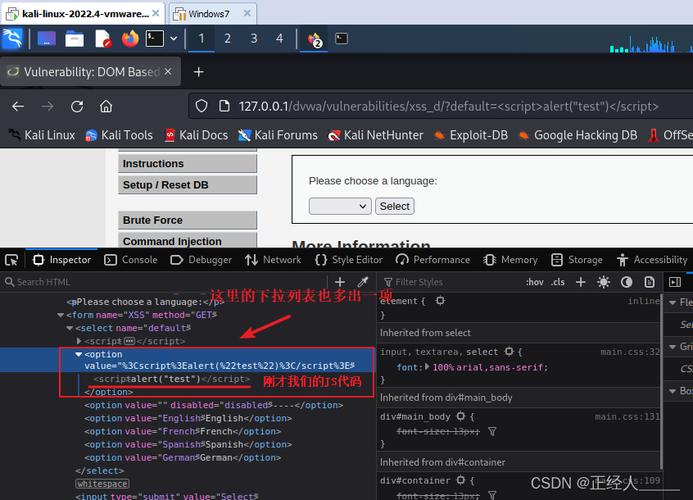Click the Search HTML field
The height and width of the screenshot is (500, 693).
164,282
